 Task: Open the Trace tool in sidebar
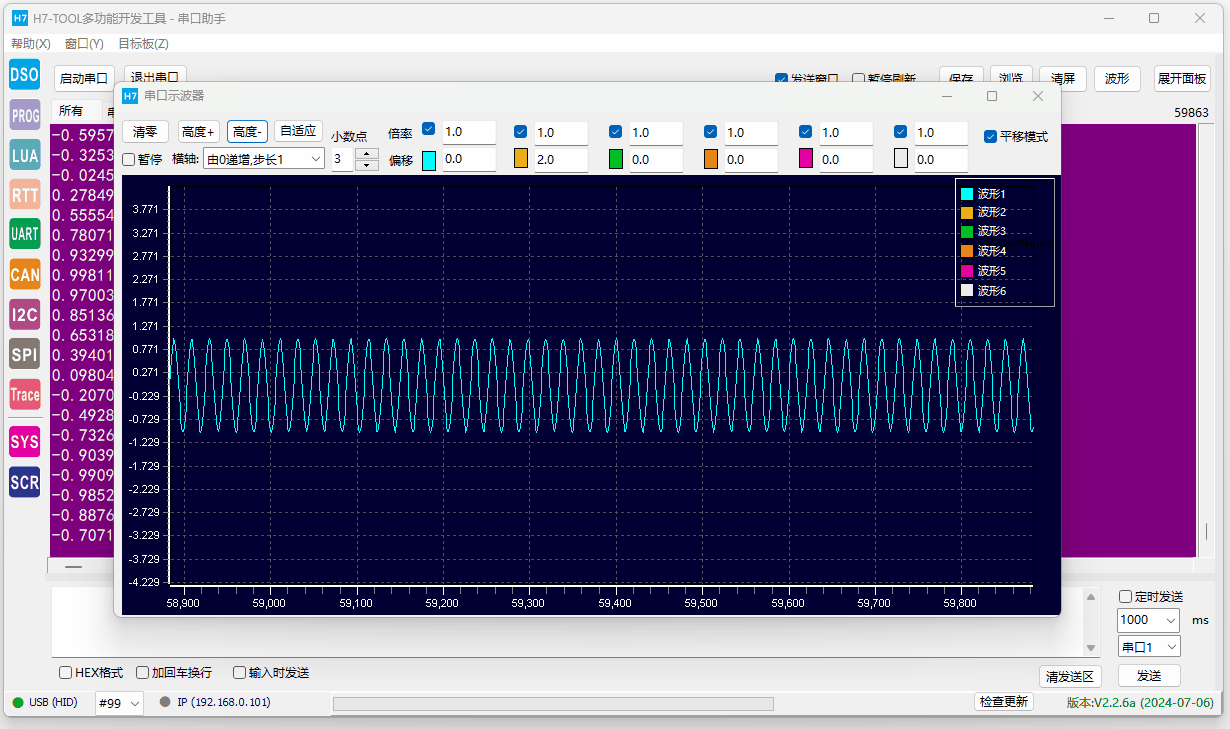[24, 394]
